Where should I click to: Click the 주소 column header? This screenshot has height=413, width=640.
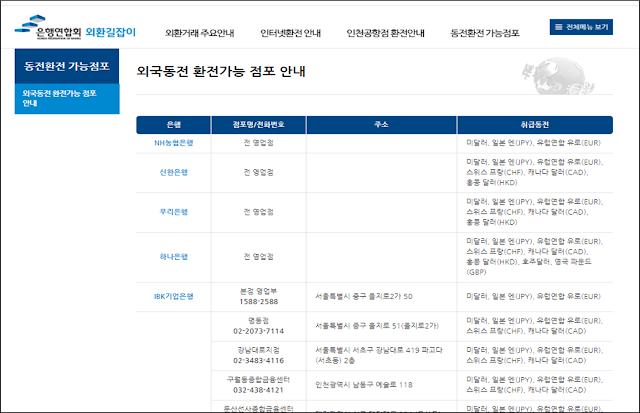(381, 125)
